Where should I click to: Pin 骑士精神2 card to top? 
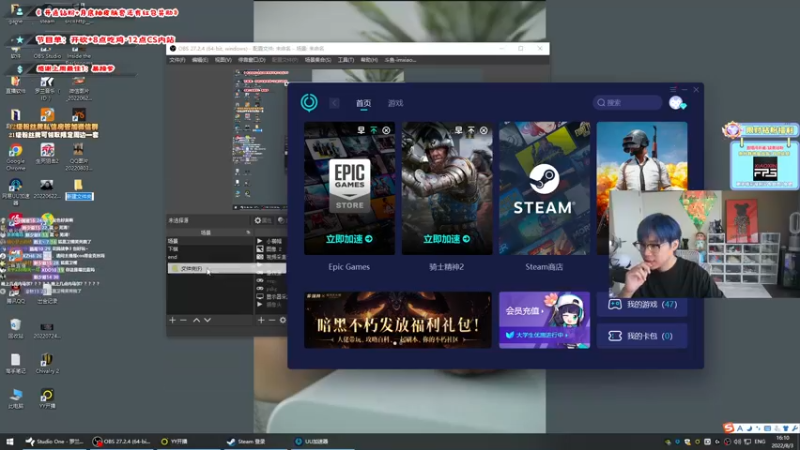[471, 130]
